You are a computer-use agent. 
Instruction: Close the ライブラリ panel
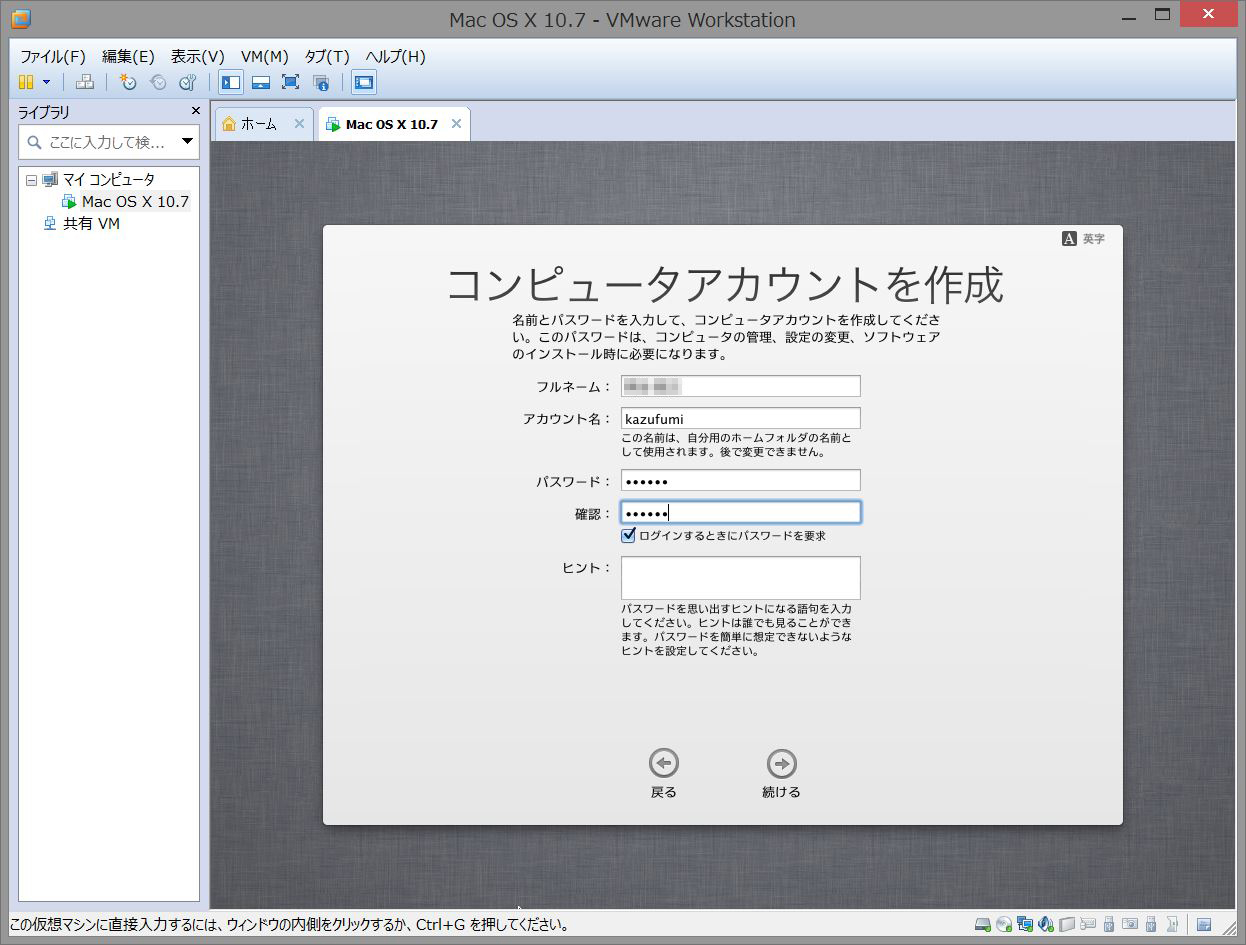(196, 111)
